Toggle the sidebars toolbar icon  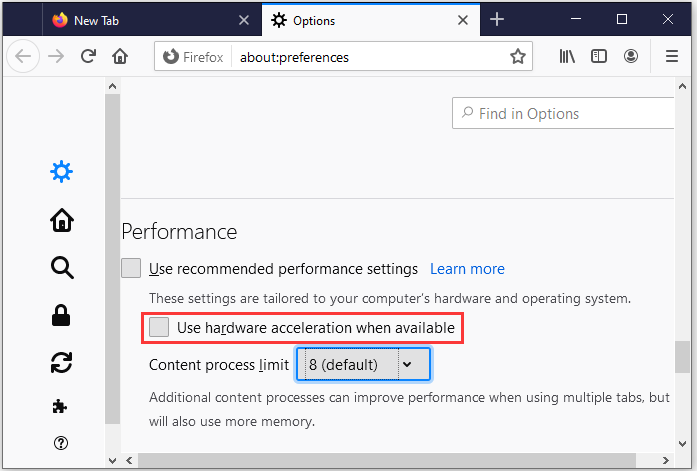599,56
